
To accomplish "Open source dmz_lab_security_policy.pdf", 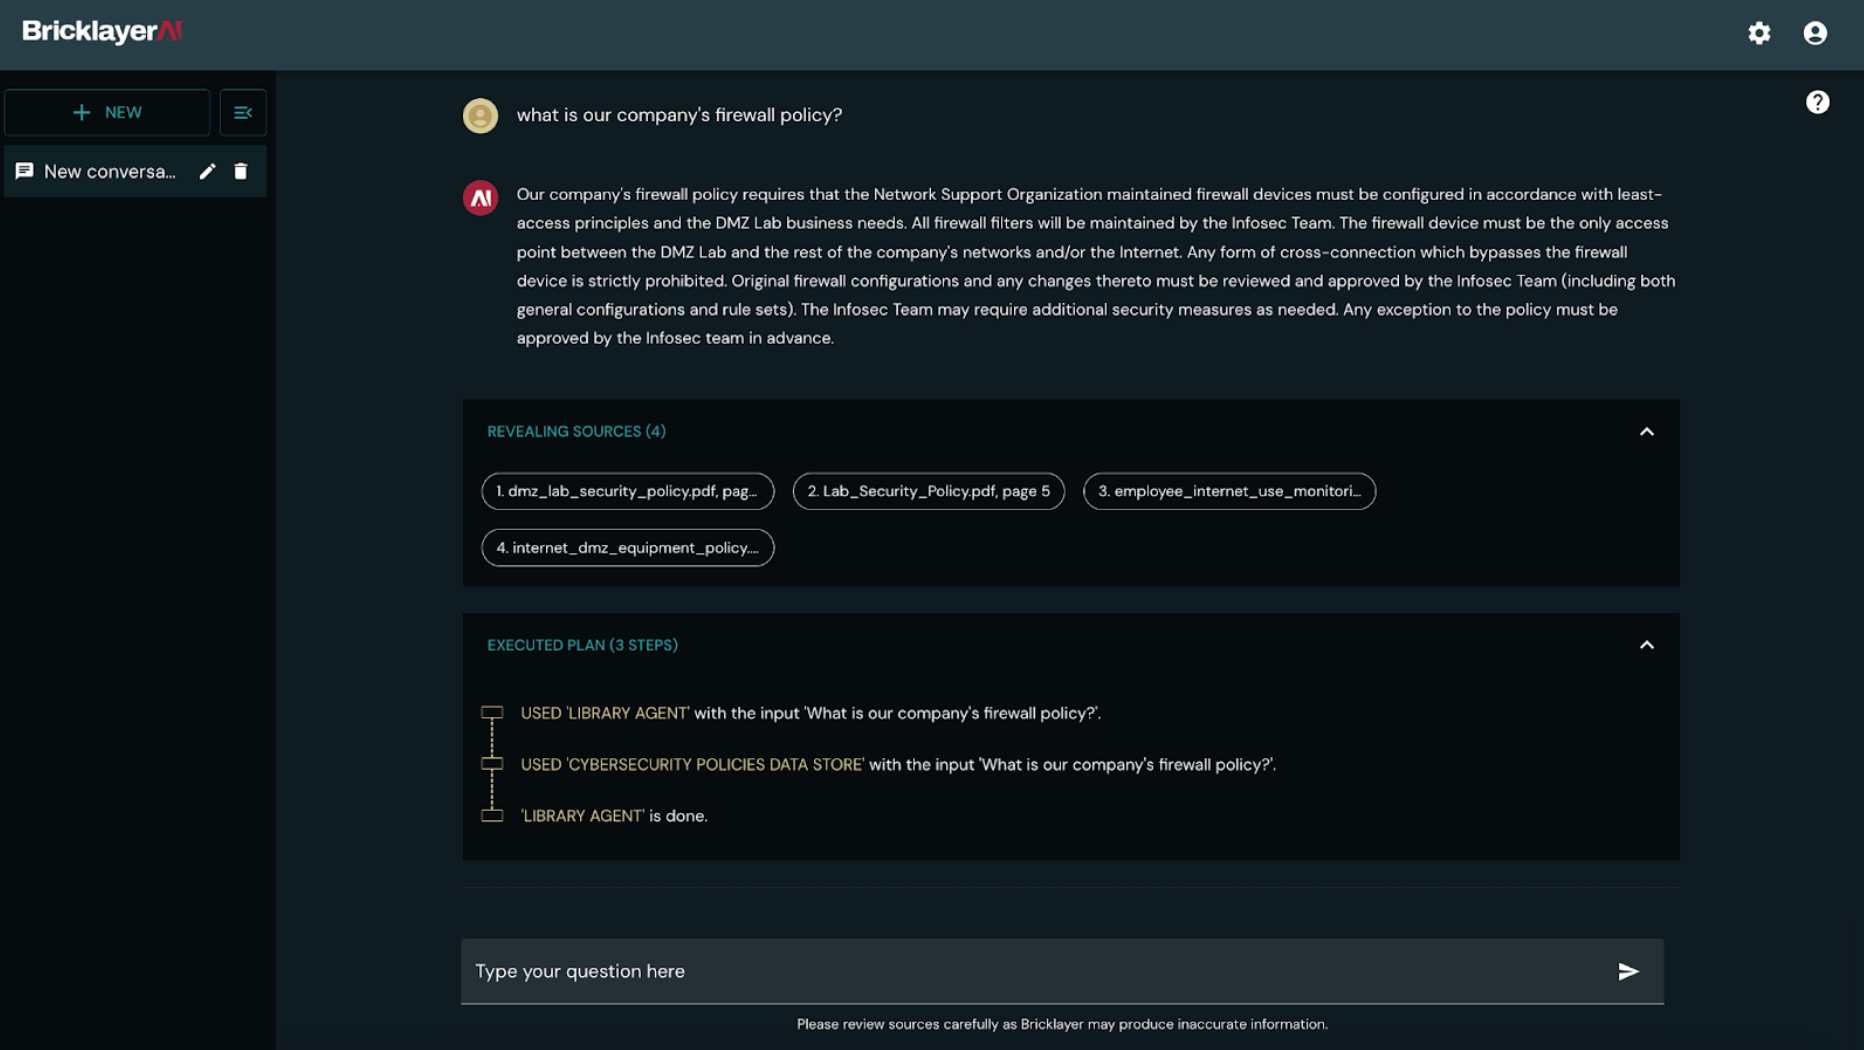I will point(627,491).
